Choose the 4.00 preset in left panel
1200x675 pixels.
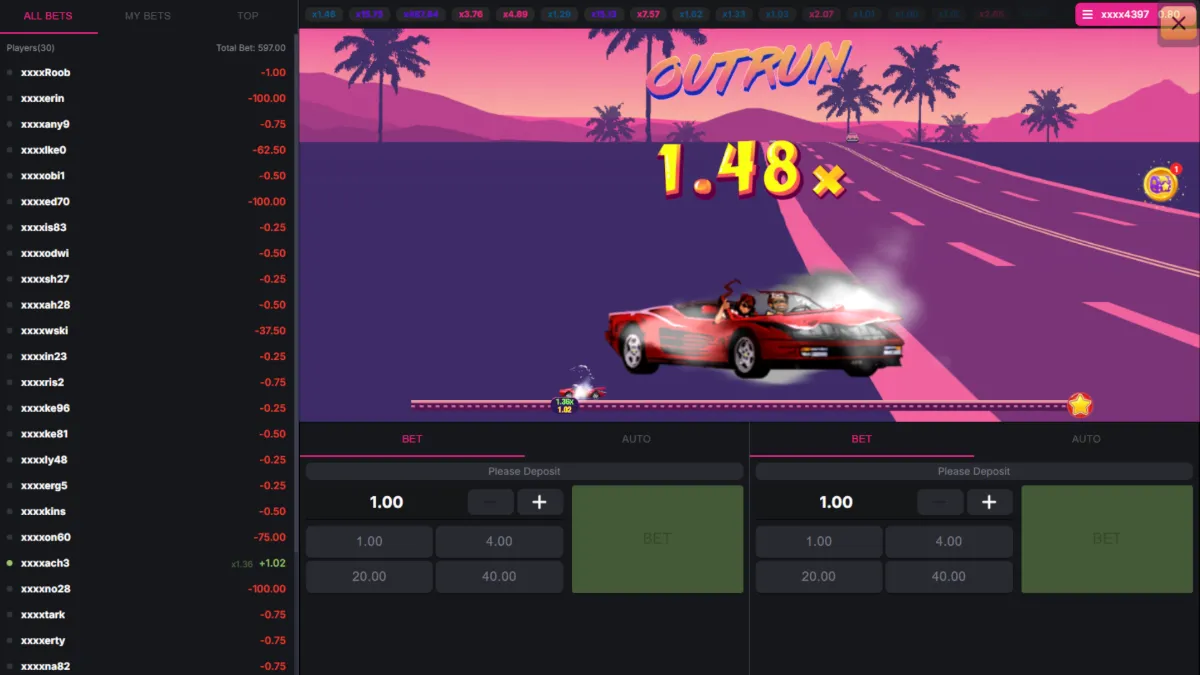click(499, 541)
